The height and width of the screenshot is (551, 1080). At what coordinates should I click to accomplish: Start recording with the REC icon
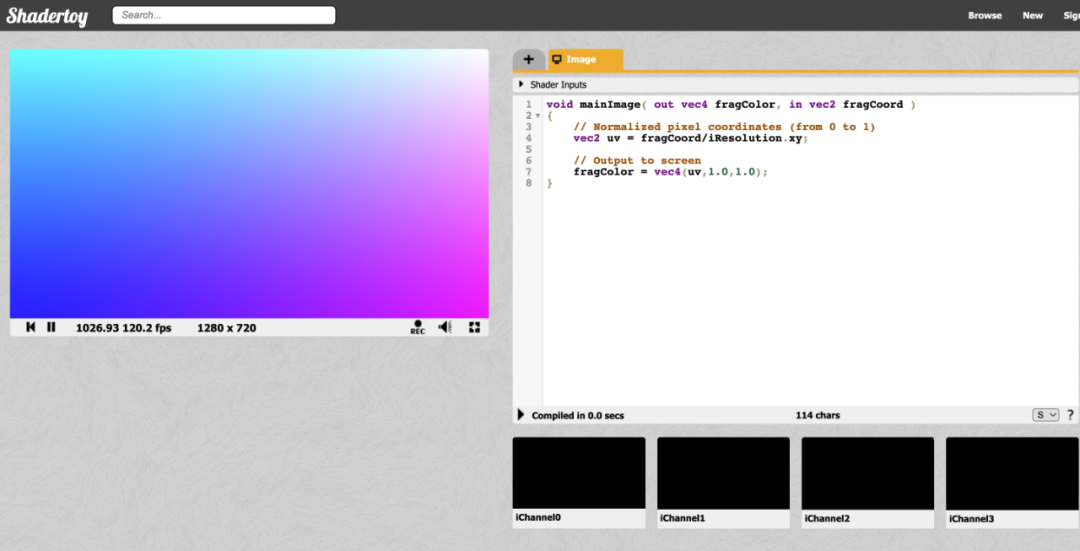pos(417,327)
